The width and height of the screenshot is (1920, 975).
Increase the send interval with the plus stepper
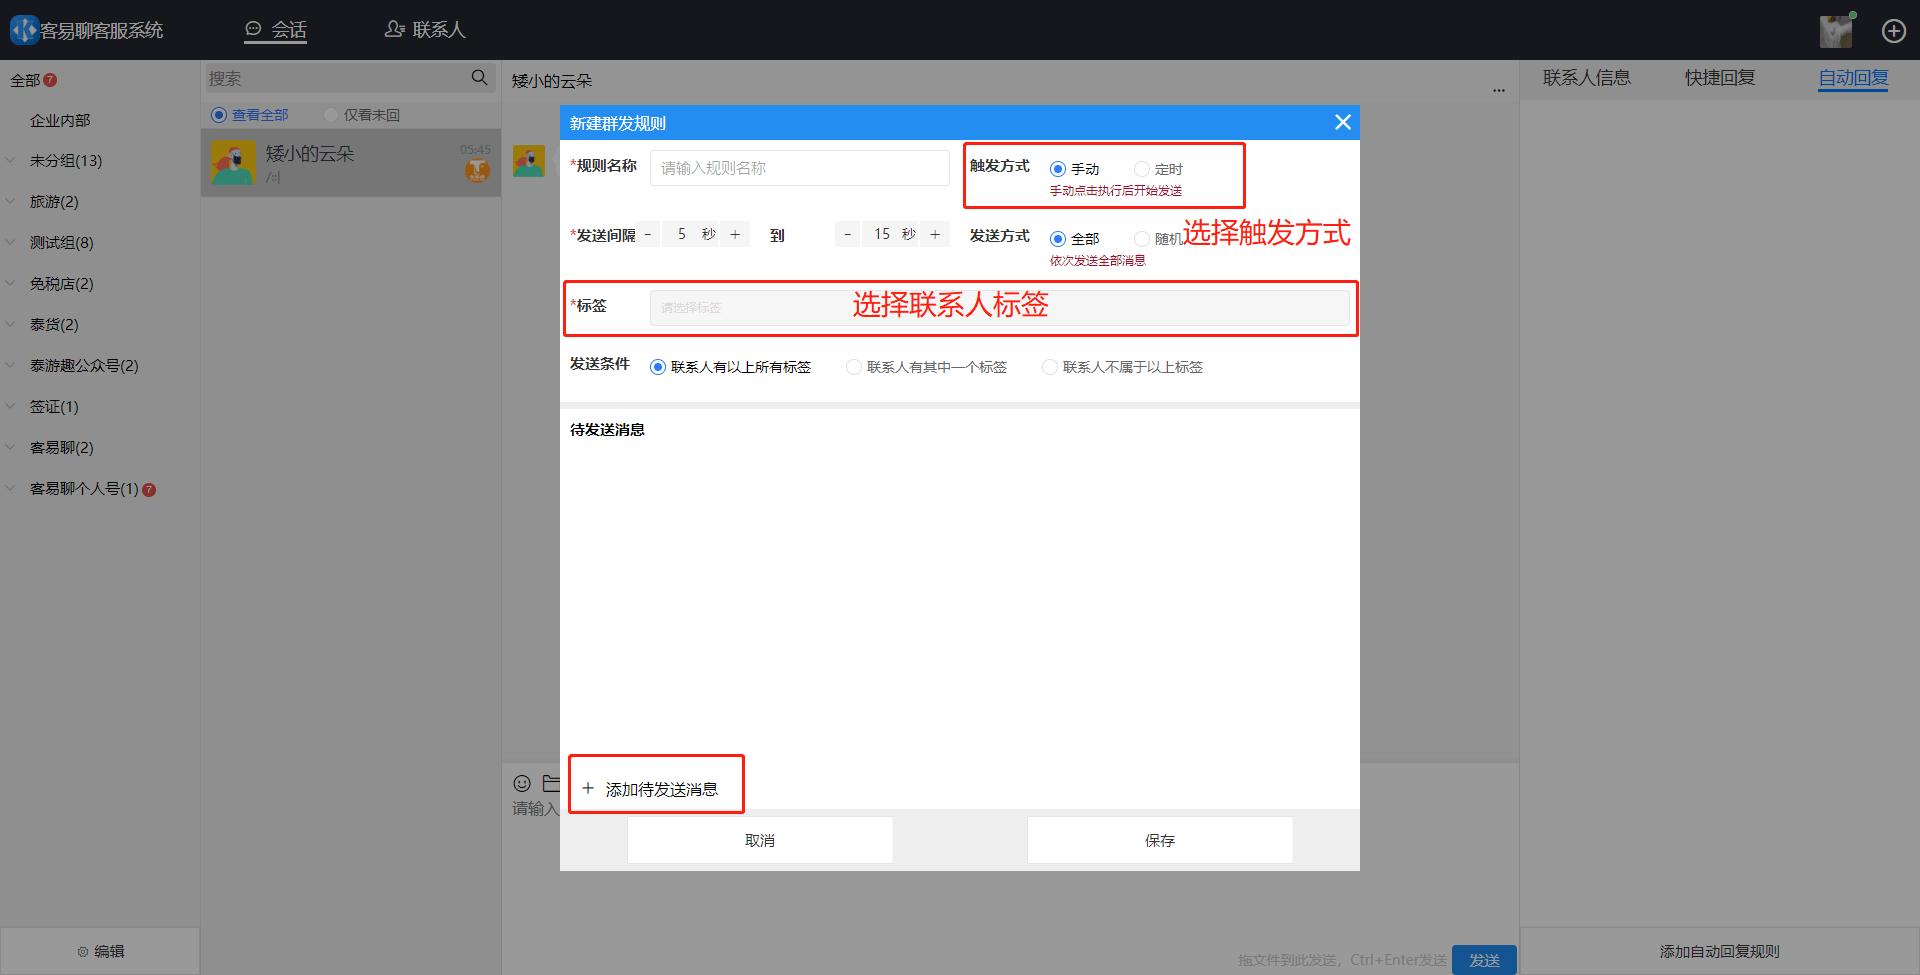pos(735,234)
